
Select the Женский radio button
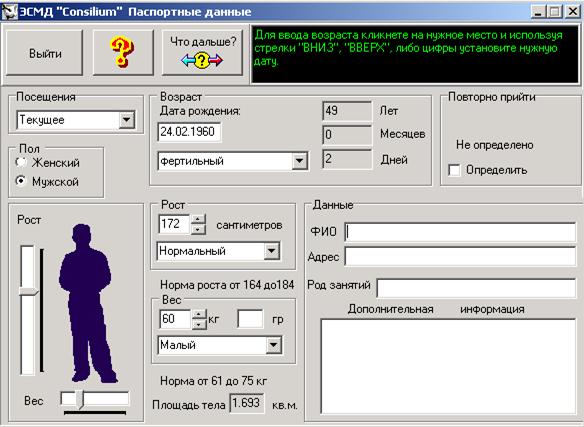click(x=21, y=162)
